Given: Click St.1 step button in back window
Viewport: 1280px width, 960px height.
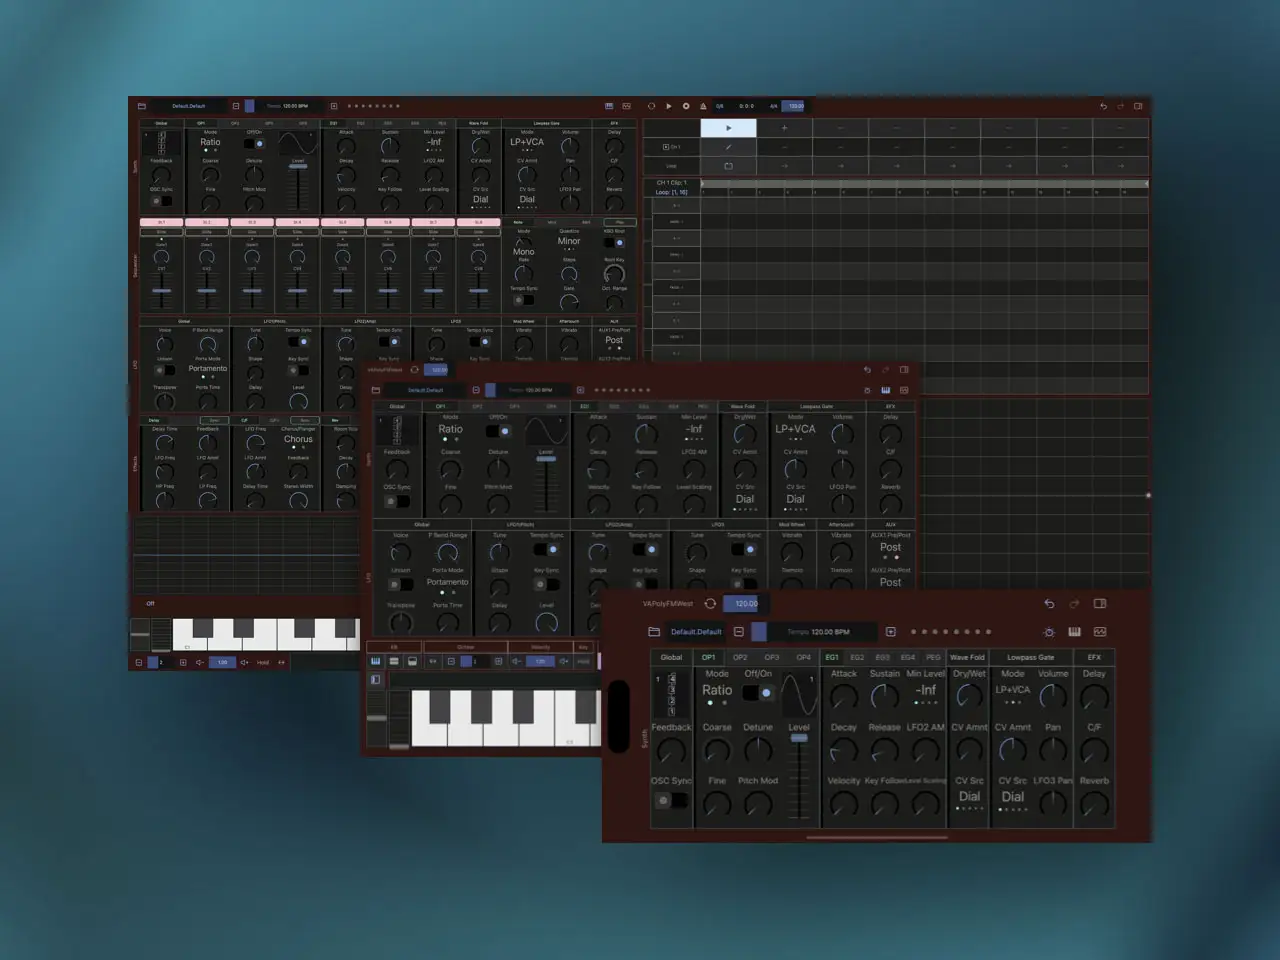Looking at the screenshot, I should click(x=161, y=222).
